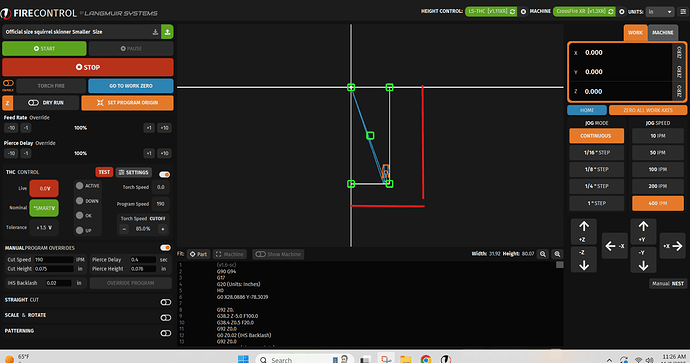The height and width of the screenshot is (363, 690).
Task: Click the circle icon after height control
Action: pos(523,11)
